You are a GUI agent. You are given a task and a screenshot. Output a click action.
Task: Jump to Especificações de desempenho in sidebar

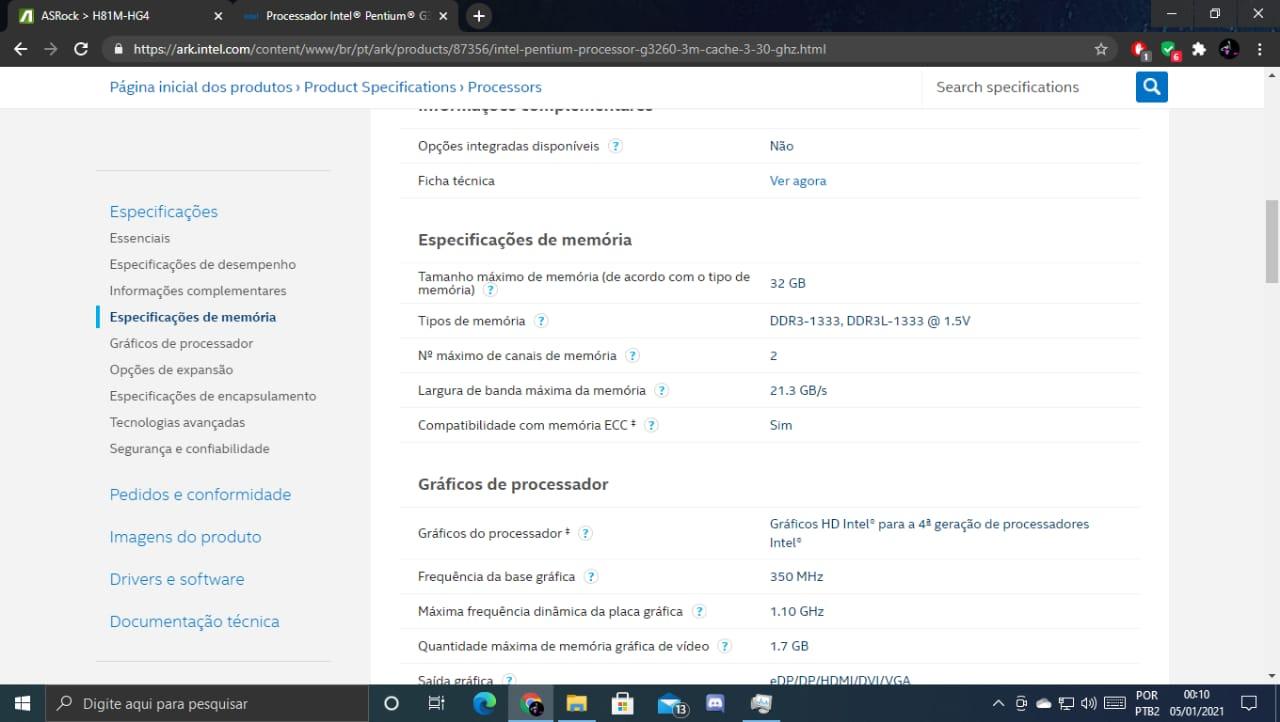click(x=203, y=264)
